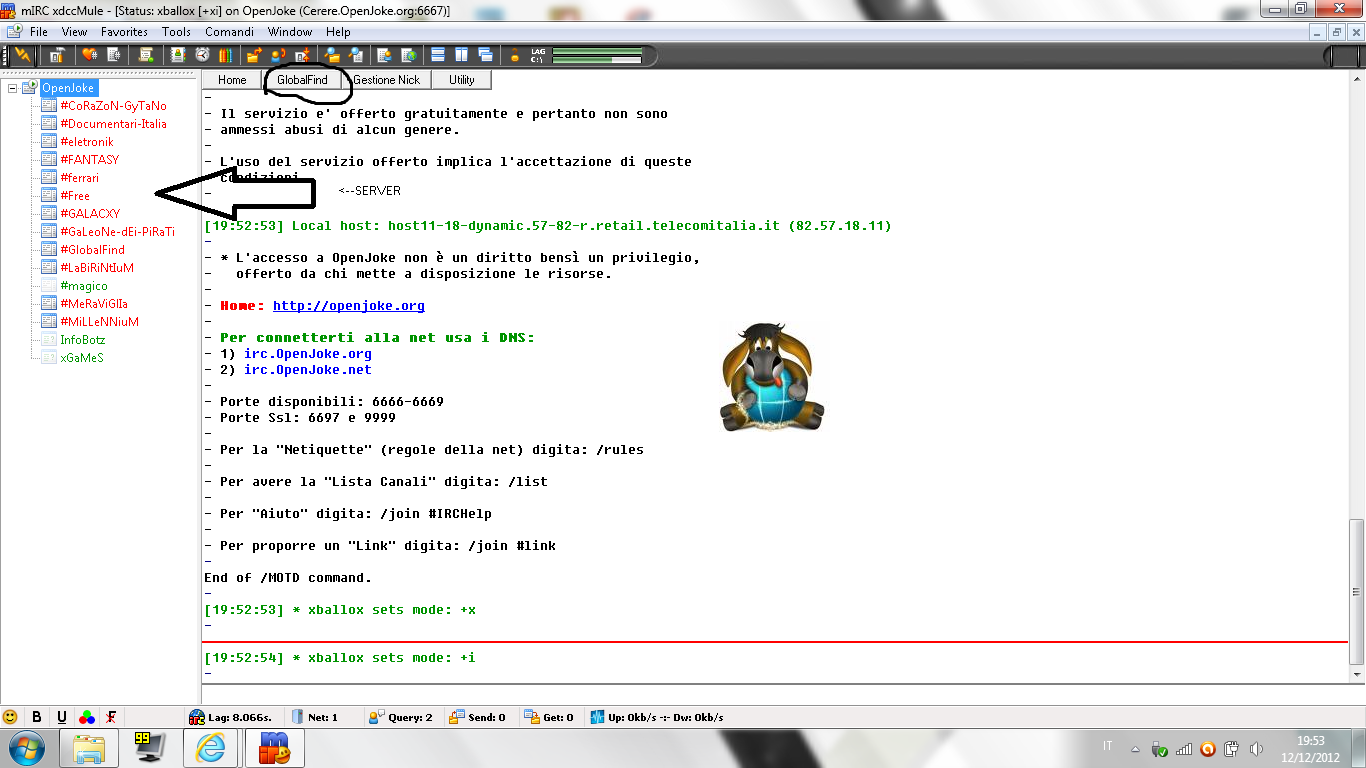Viewport: 1366px width, 768px height.
Task: Open the Address book toolbar icon
Action: click(x=179, y=55)
